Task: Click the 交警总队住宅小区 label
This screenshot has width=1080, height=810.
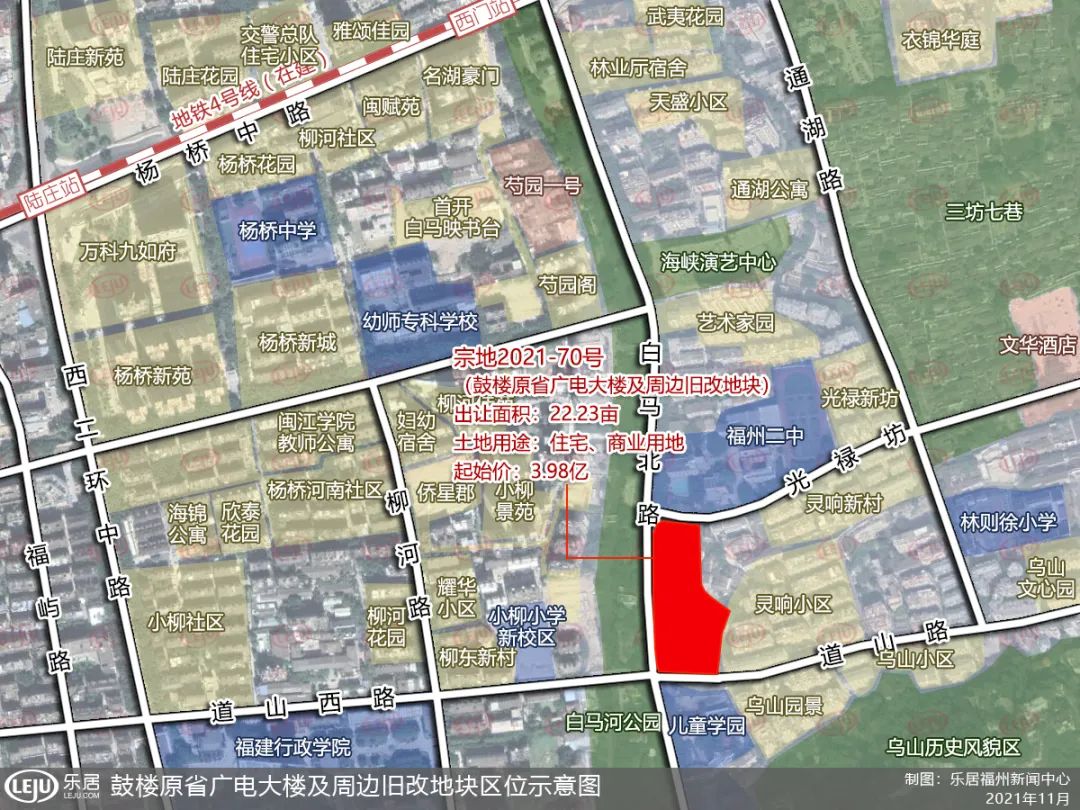Action: (280, 44)
